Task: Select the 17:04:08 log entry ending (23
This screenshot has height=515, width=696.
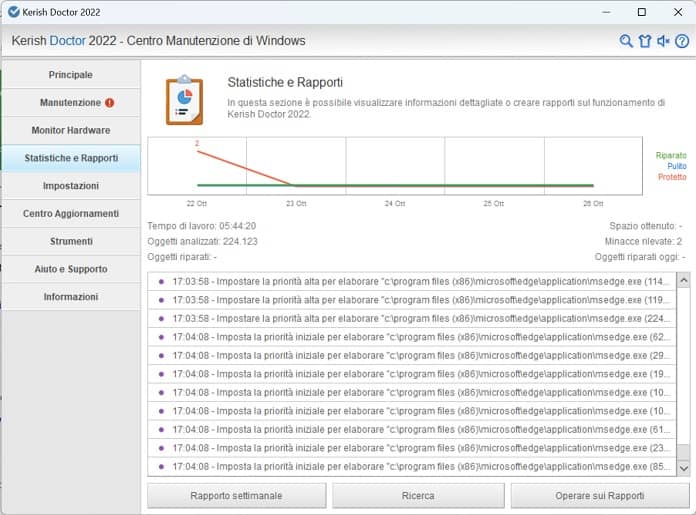Action: (x=411, y=448)
